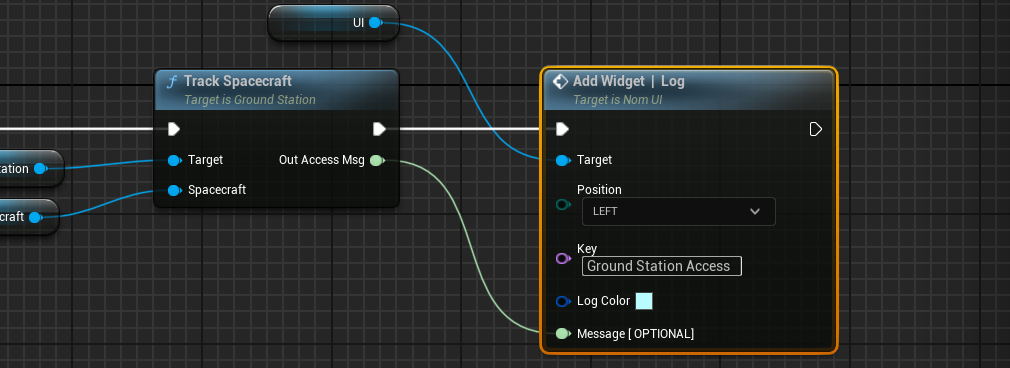Click the Log Color input pin
1010x368 pixels.
(x=563, y=301)
